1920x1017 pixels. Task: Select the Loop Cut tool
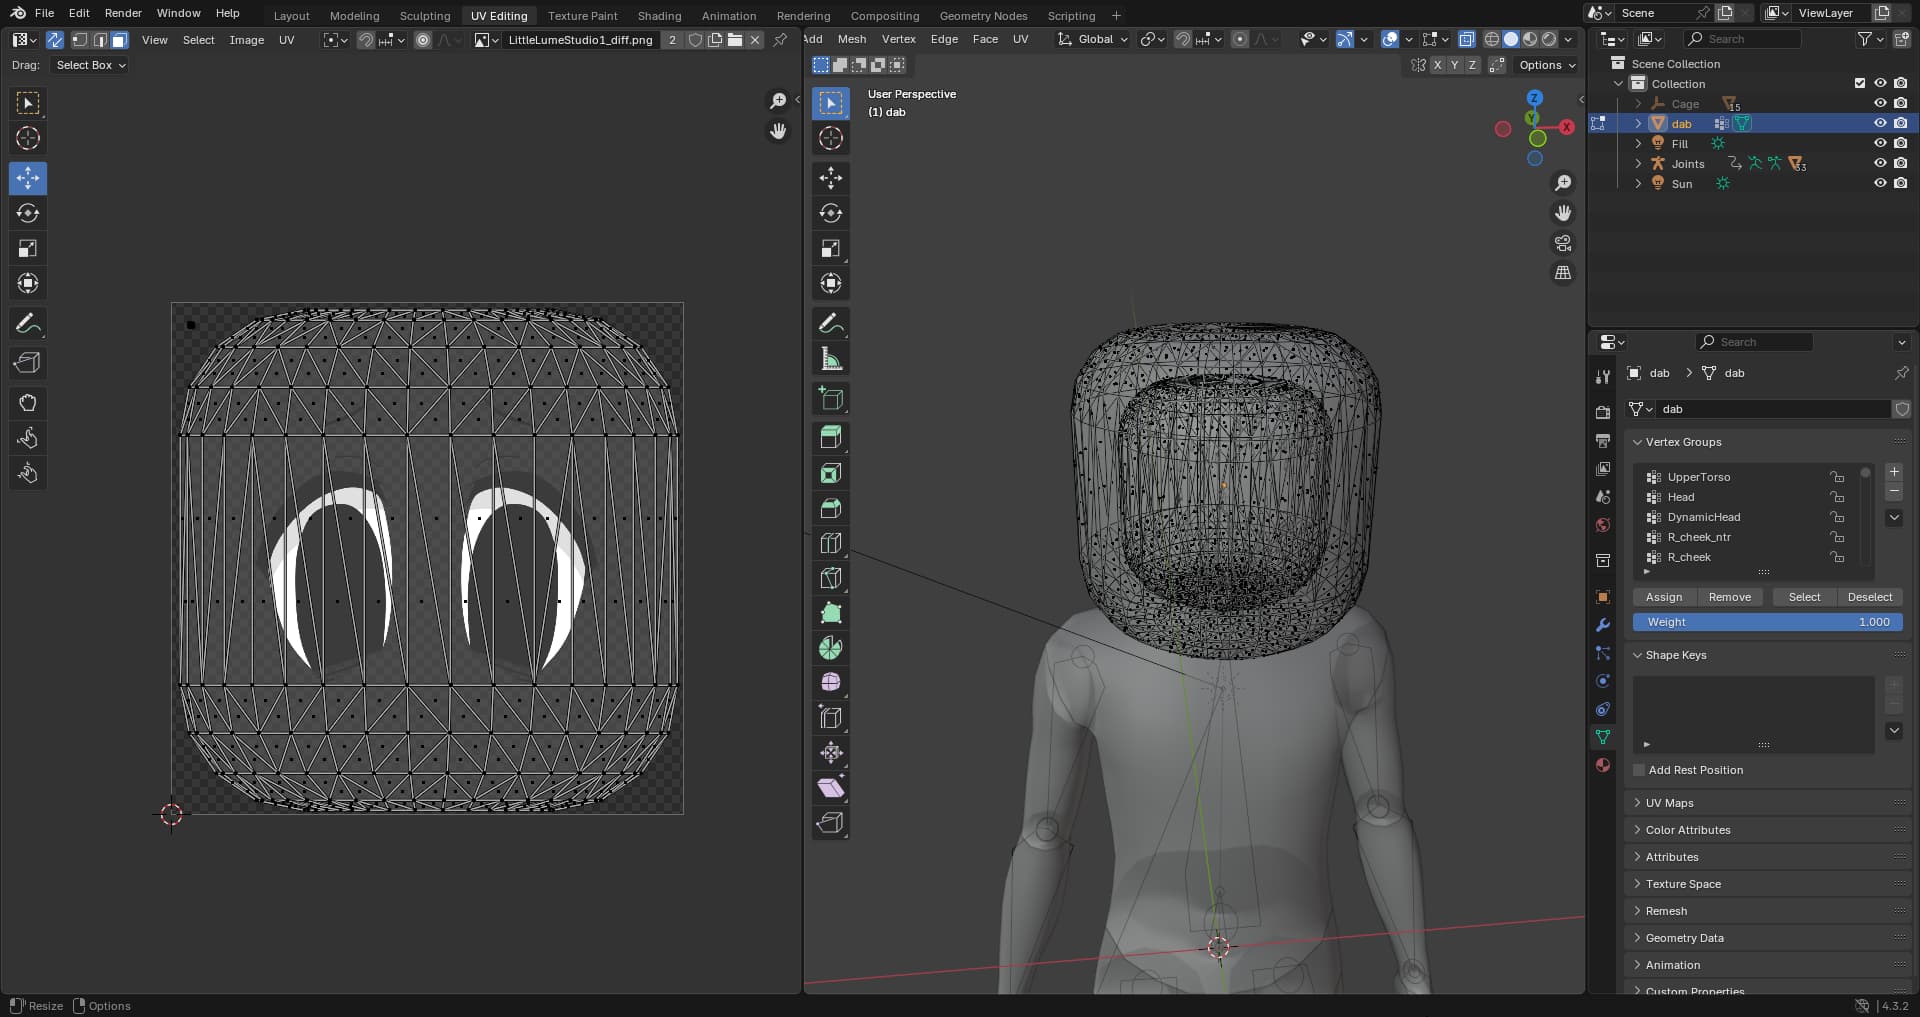point(830,543)
